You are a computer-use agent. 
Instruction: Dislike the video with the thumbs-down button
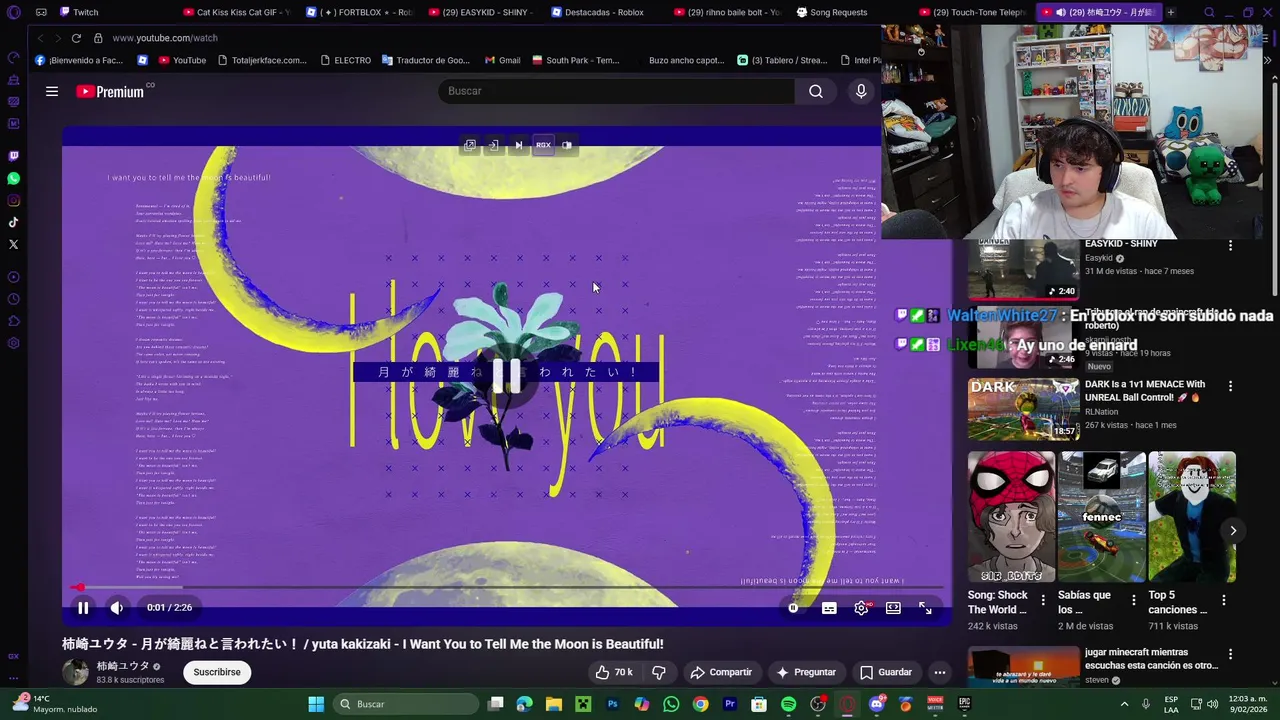(x=659, y=672)
